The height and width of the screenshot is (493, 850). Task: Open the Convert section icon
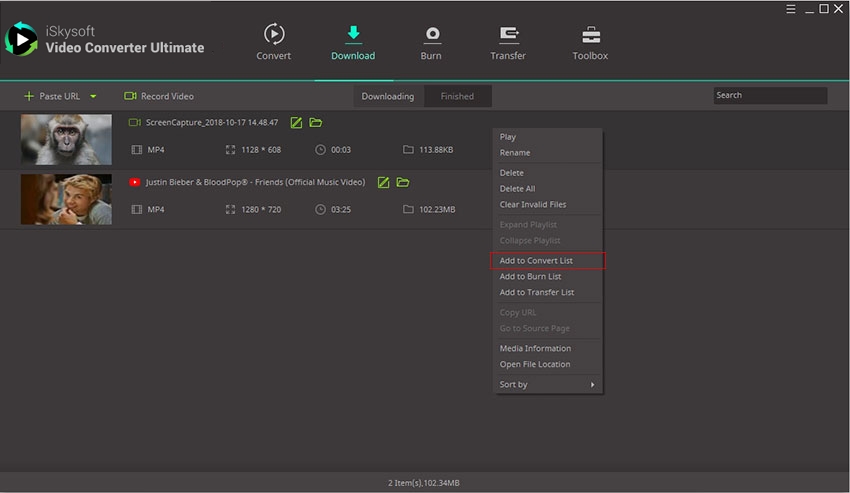pyautogui.click(x=273, y=36)
